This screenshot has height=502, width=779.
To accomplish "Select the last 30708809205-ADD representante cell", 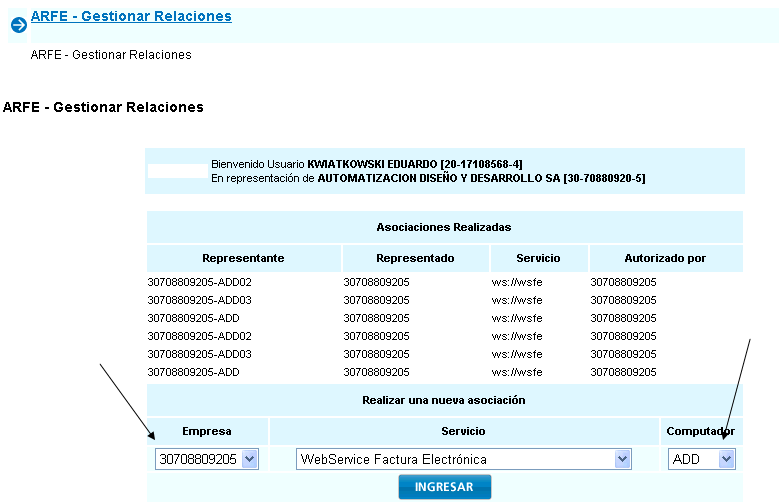I will (193, 372).
